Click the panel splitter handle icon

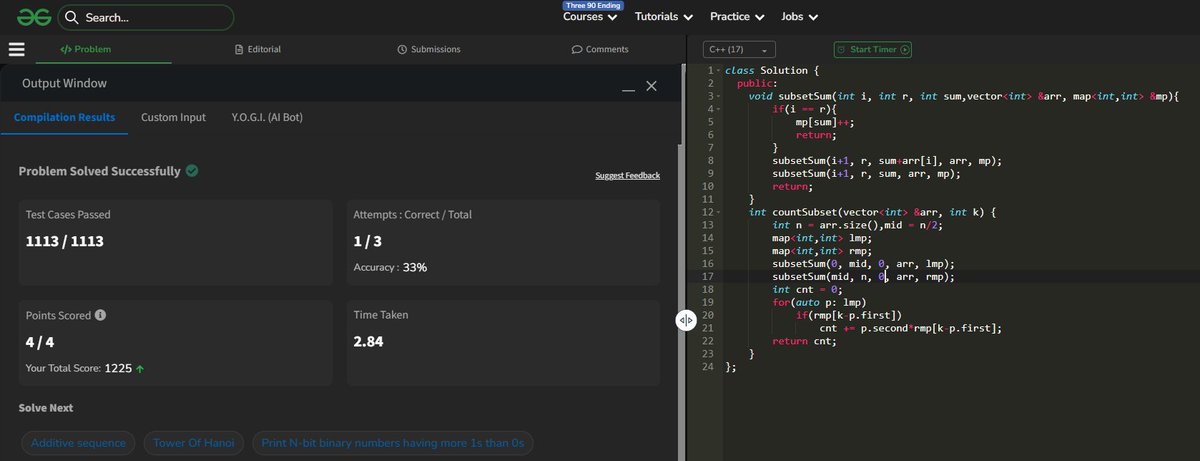(686, 320)
